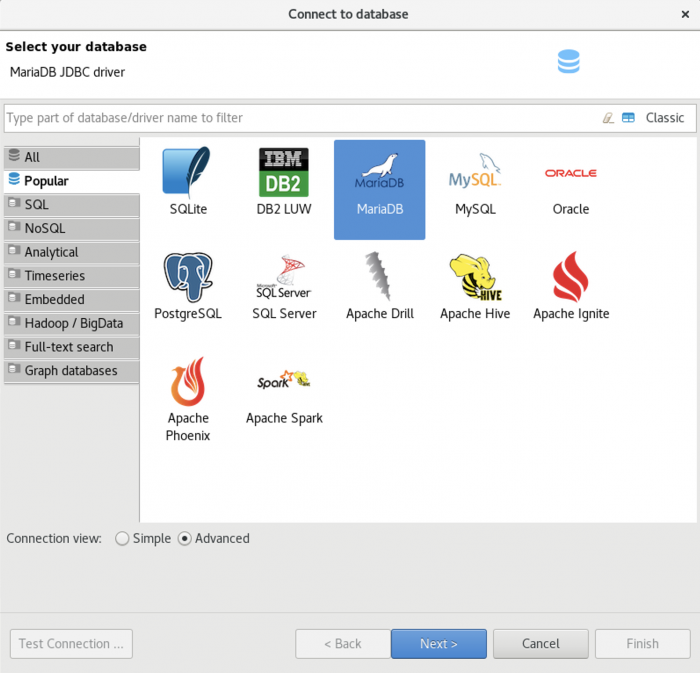Image resolution: width=700 pixels, height=673 pixels.
Task: Select the Apache Ignite flame icon
Action: (571, 277)
